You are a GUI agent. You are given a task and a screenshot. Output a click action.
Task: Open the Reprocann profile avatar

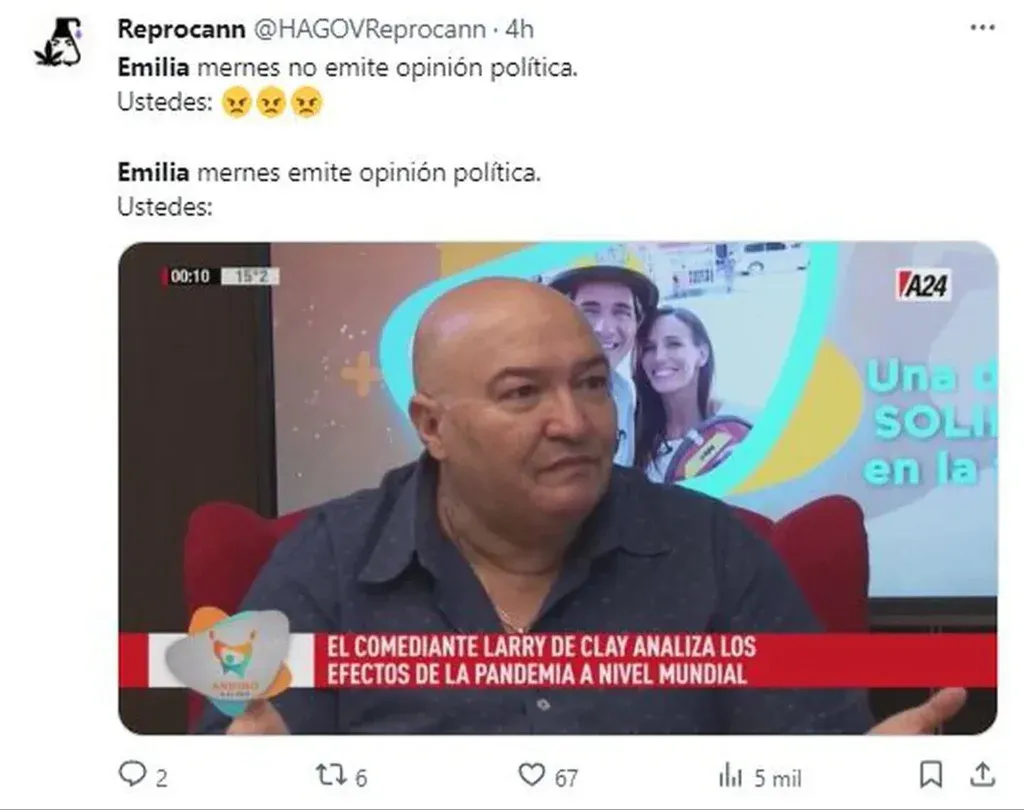59,43
